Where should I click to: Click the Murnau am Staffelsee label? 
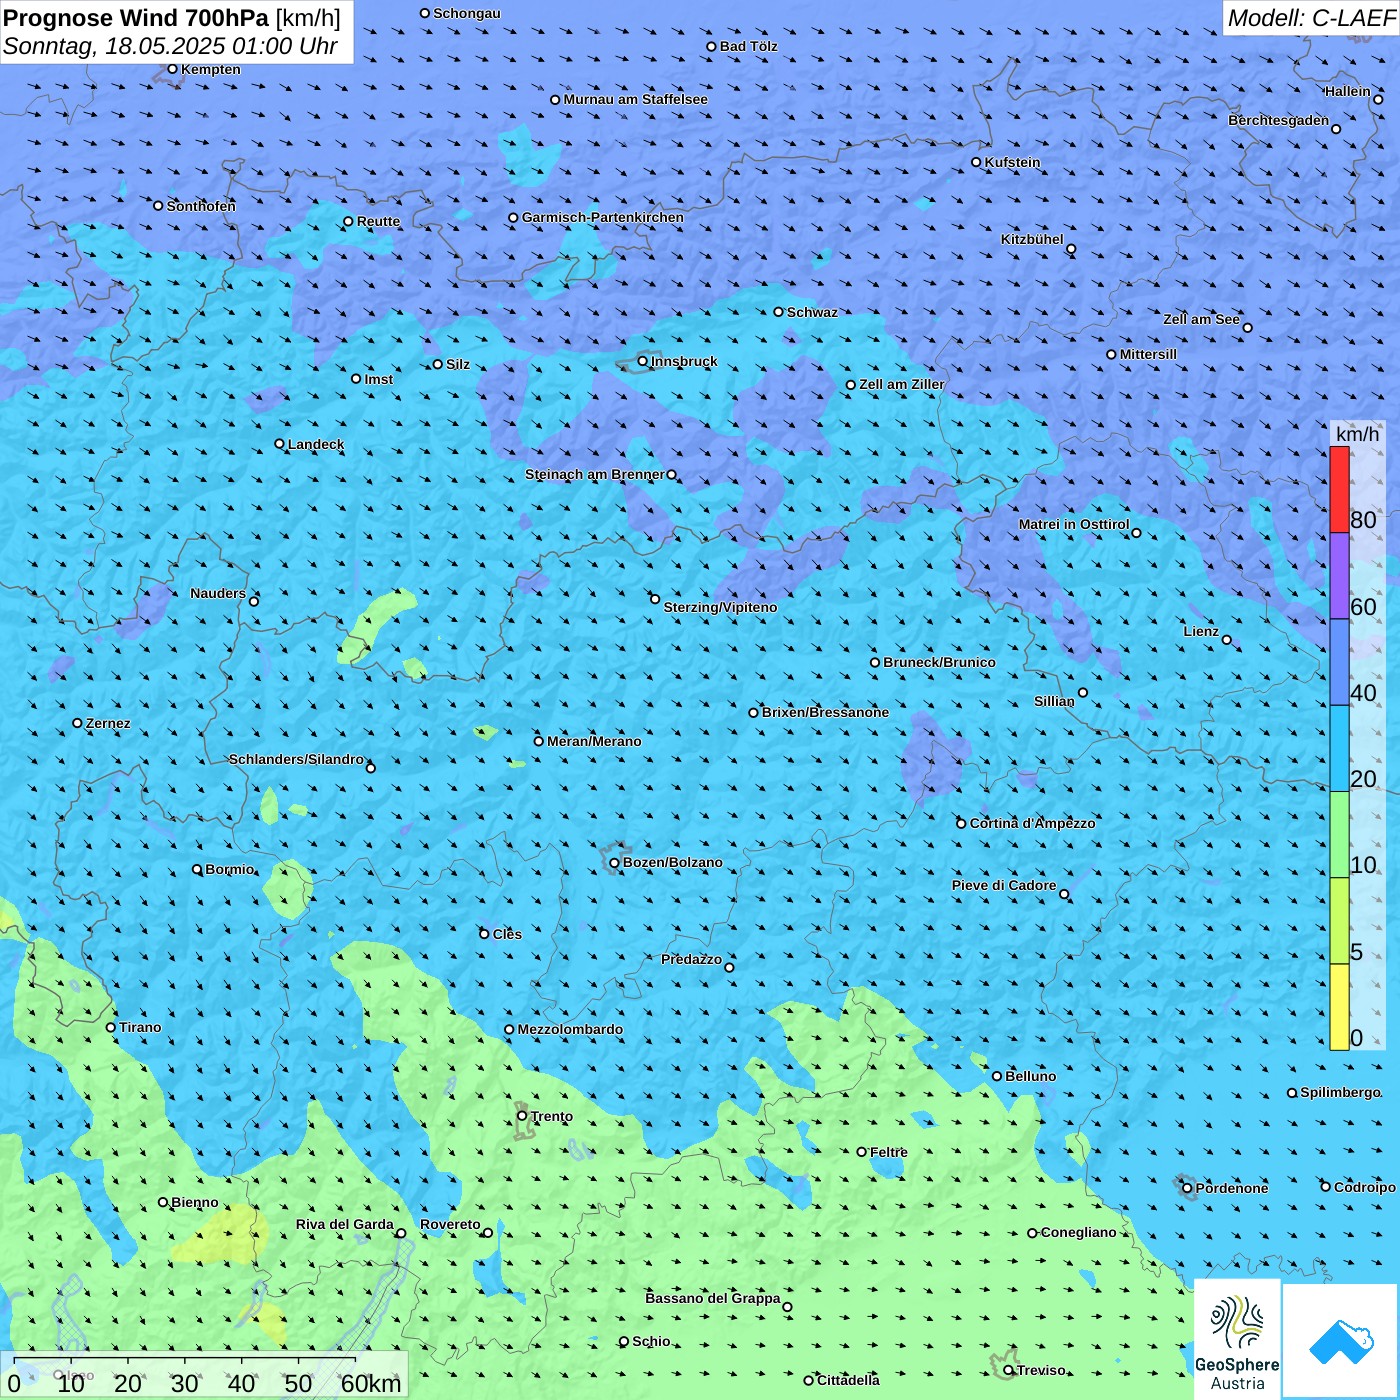(x=636, y=99)
